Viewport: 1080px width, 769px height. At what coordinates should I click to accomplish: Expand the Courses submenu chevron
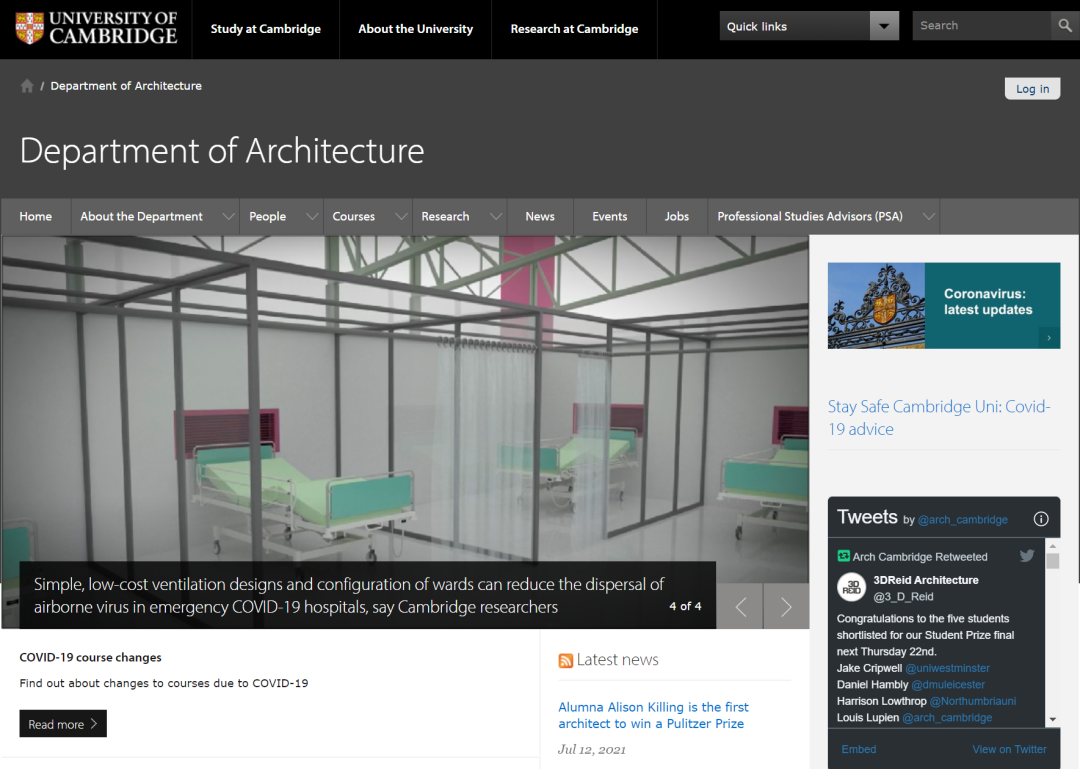401,216
